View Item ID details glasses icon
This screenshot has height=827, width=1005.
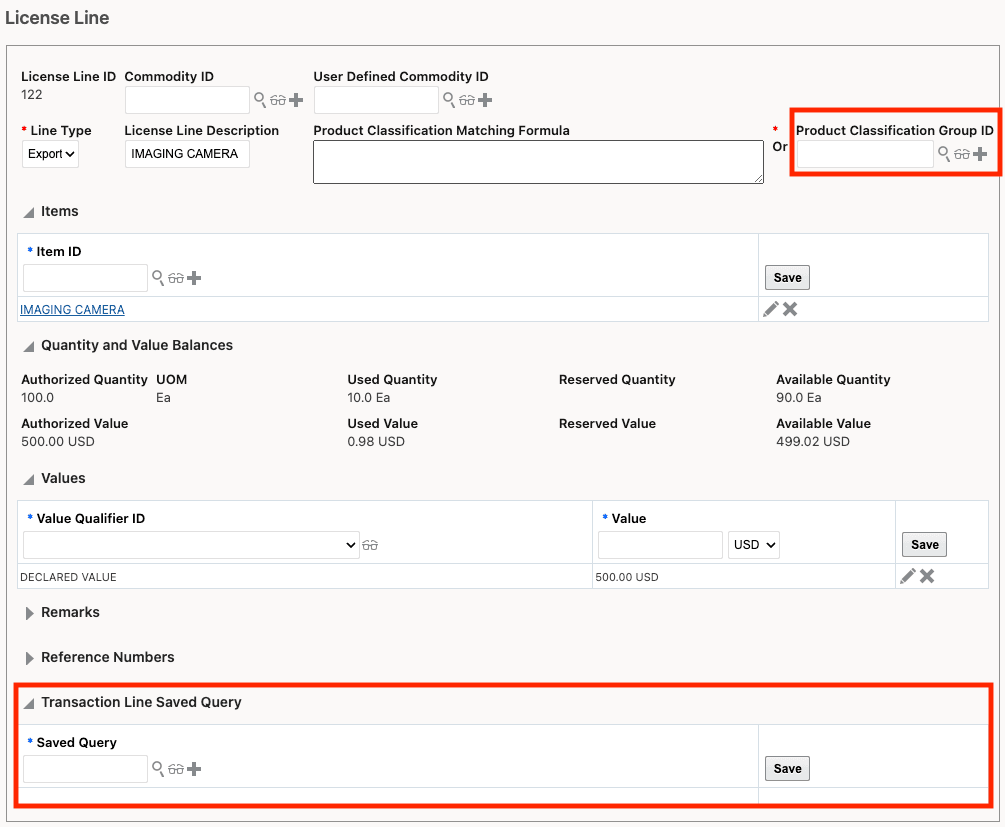coord(176,278)
